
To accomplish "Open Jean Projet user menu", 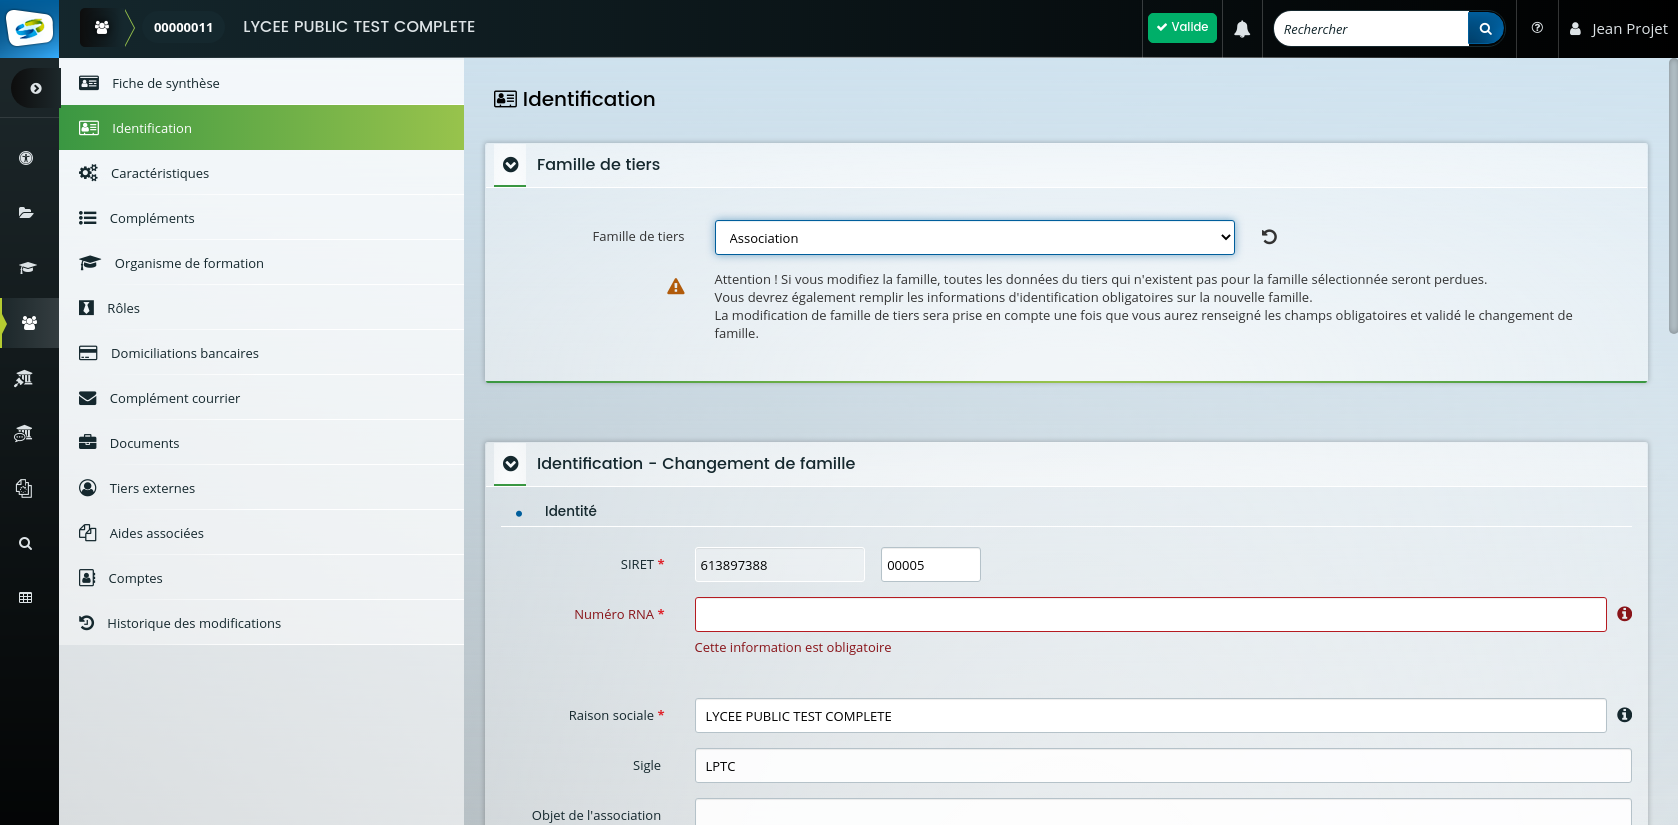I will (1618, 29).
